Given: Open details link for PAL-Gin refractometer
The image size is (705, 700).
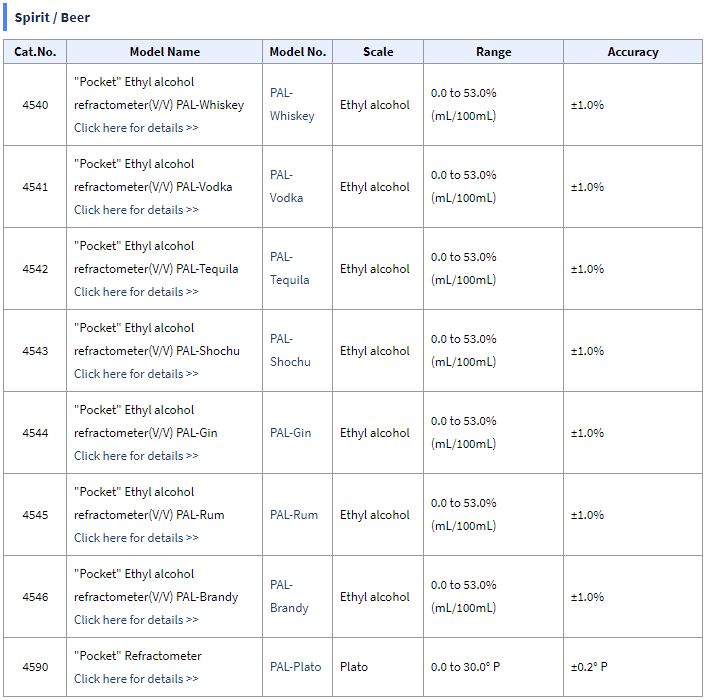Looking at the screenshot, I should point(136,456).
